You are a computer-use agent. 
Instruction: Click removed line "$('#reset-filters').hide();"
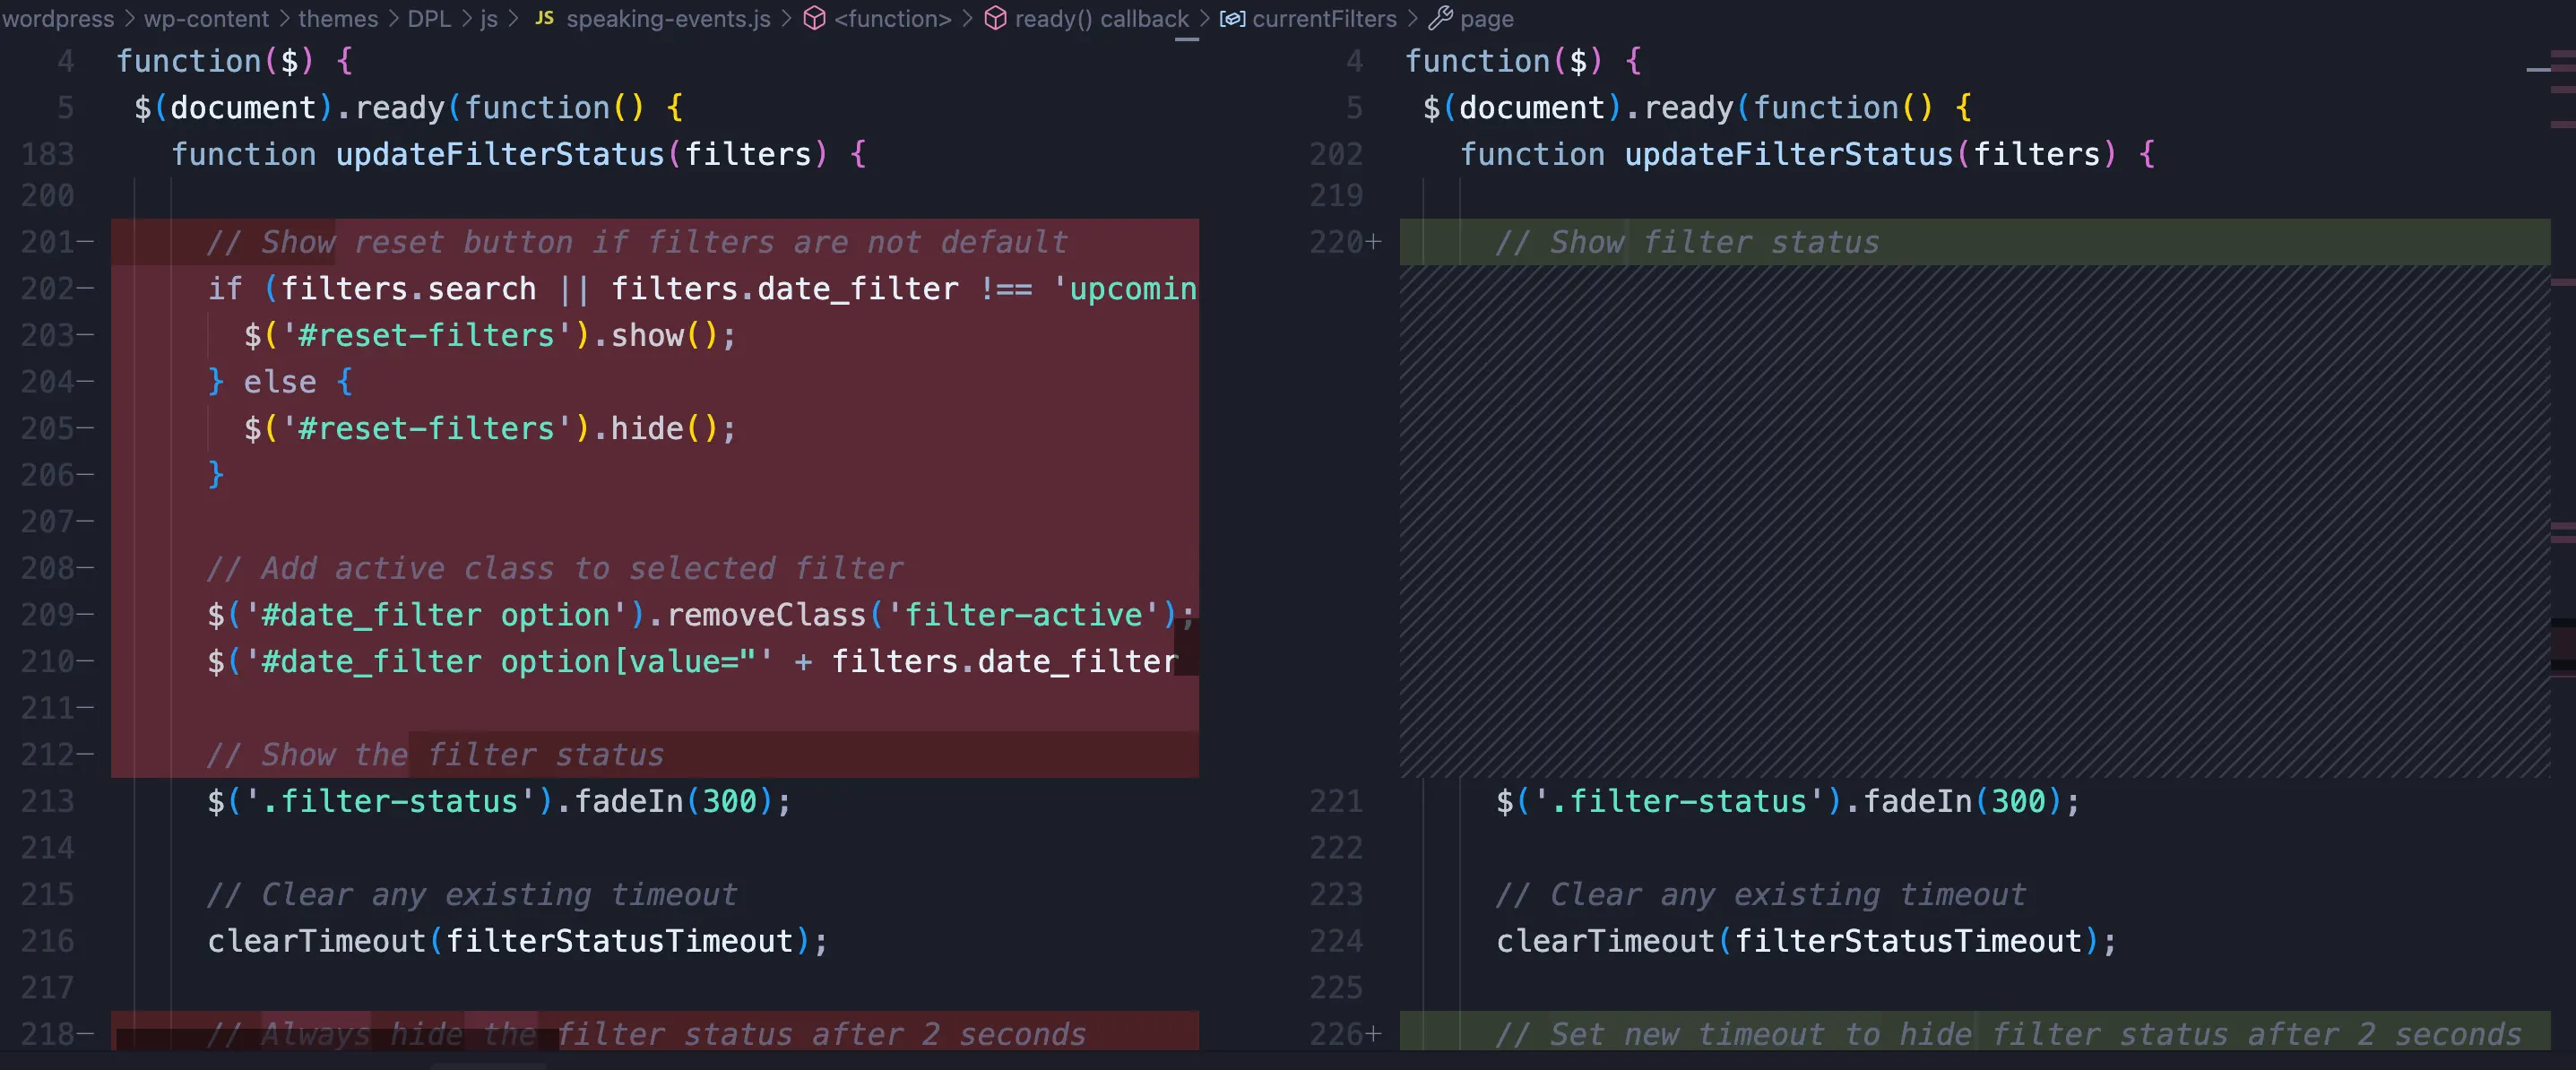[490, 428]
